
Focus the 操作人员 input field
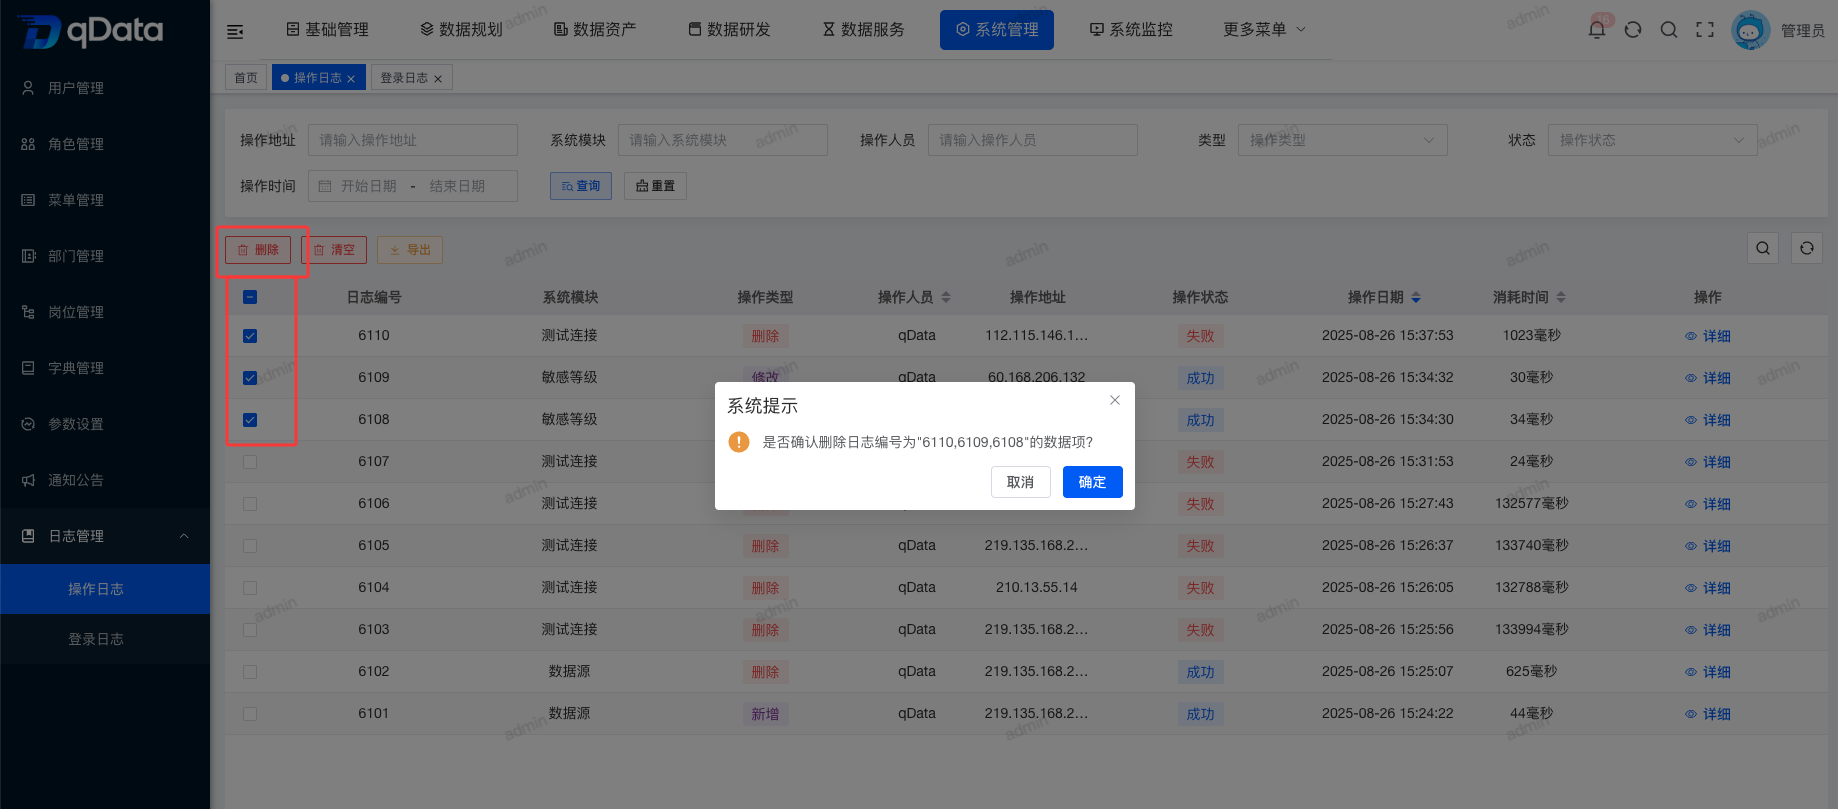click(x=1033, y=140)
